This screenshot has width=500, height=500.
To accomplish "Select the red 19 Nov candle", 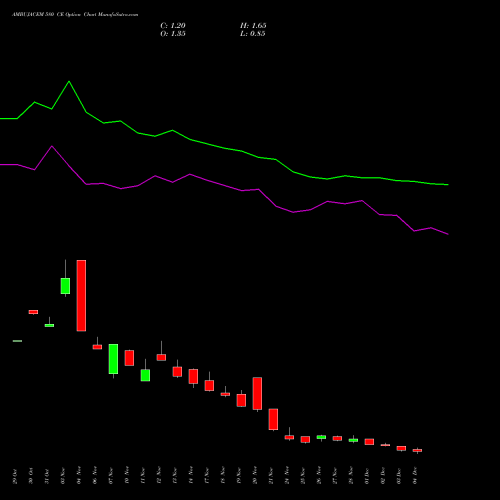I will [x=241, y=400].
